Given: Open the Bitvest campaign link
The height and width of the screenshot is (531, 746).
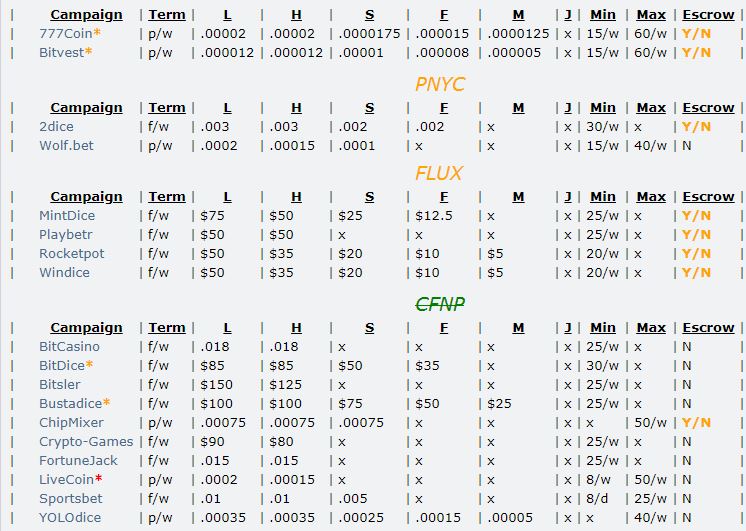Looking at the screenshot, I should pos(61,53).
